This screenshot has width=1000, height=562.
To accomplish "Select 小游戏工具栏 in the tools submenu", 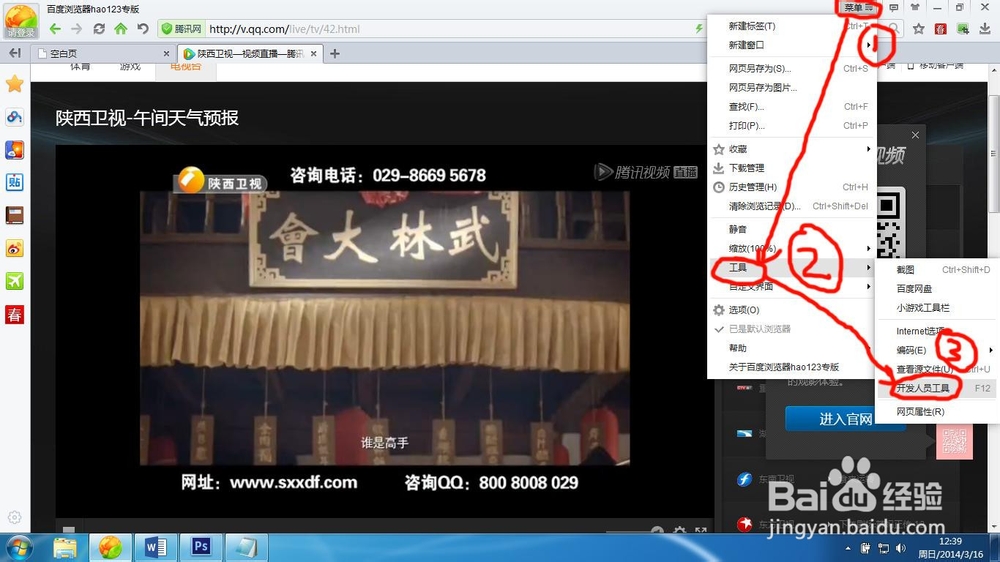I will [938, 308].
